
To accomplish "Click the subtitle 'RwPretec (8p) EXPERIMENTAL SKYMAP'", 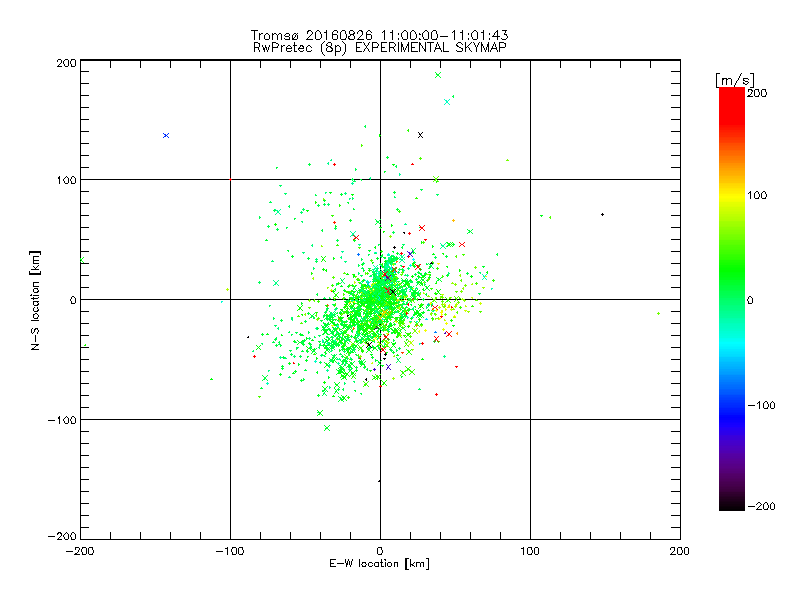I will pyautogui.click(x=380, y=47).
